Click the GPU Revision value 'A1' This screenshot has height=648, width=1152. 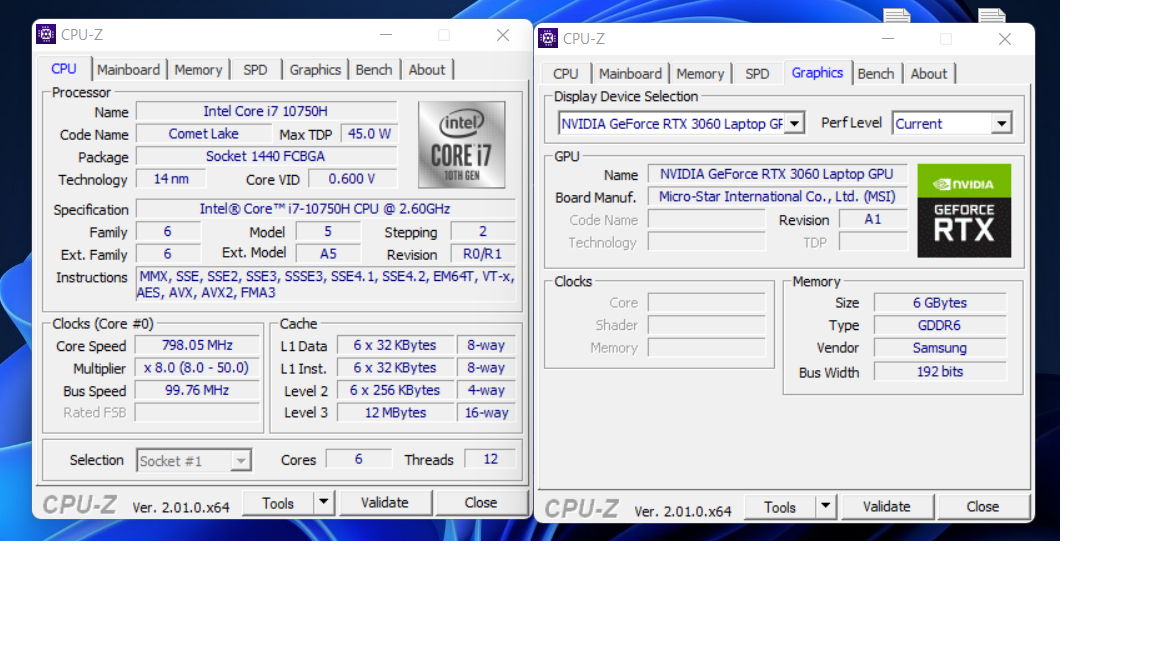pyautogui.click(x=873, y=219)
